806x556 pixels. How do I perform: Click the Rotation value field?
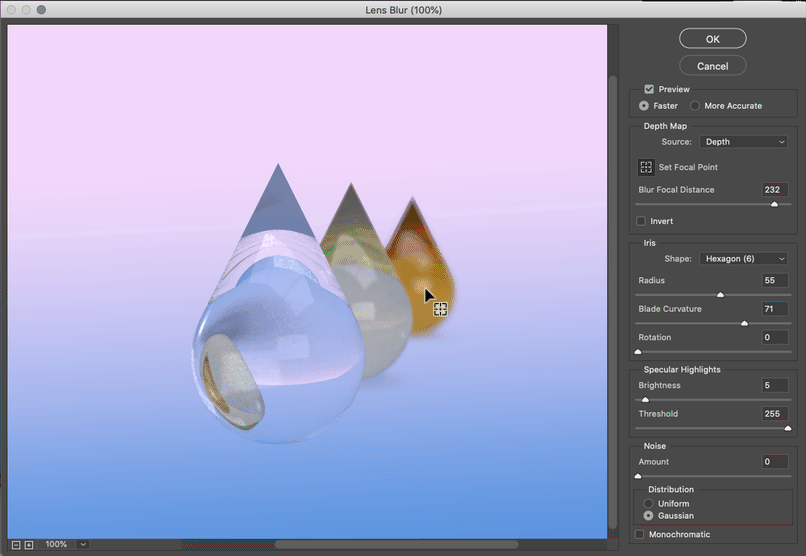[x=775, y=337]
